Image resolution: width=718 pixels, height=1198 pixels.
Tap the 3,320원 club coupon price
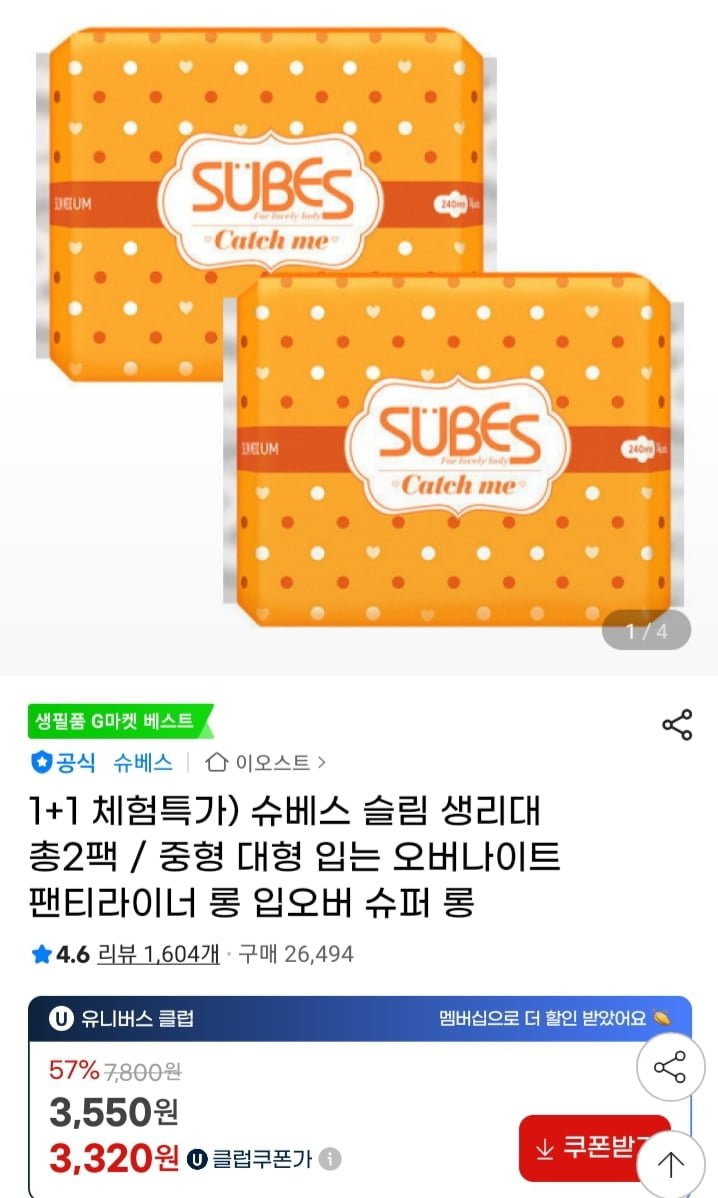coord(115,1159)
